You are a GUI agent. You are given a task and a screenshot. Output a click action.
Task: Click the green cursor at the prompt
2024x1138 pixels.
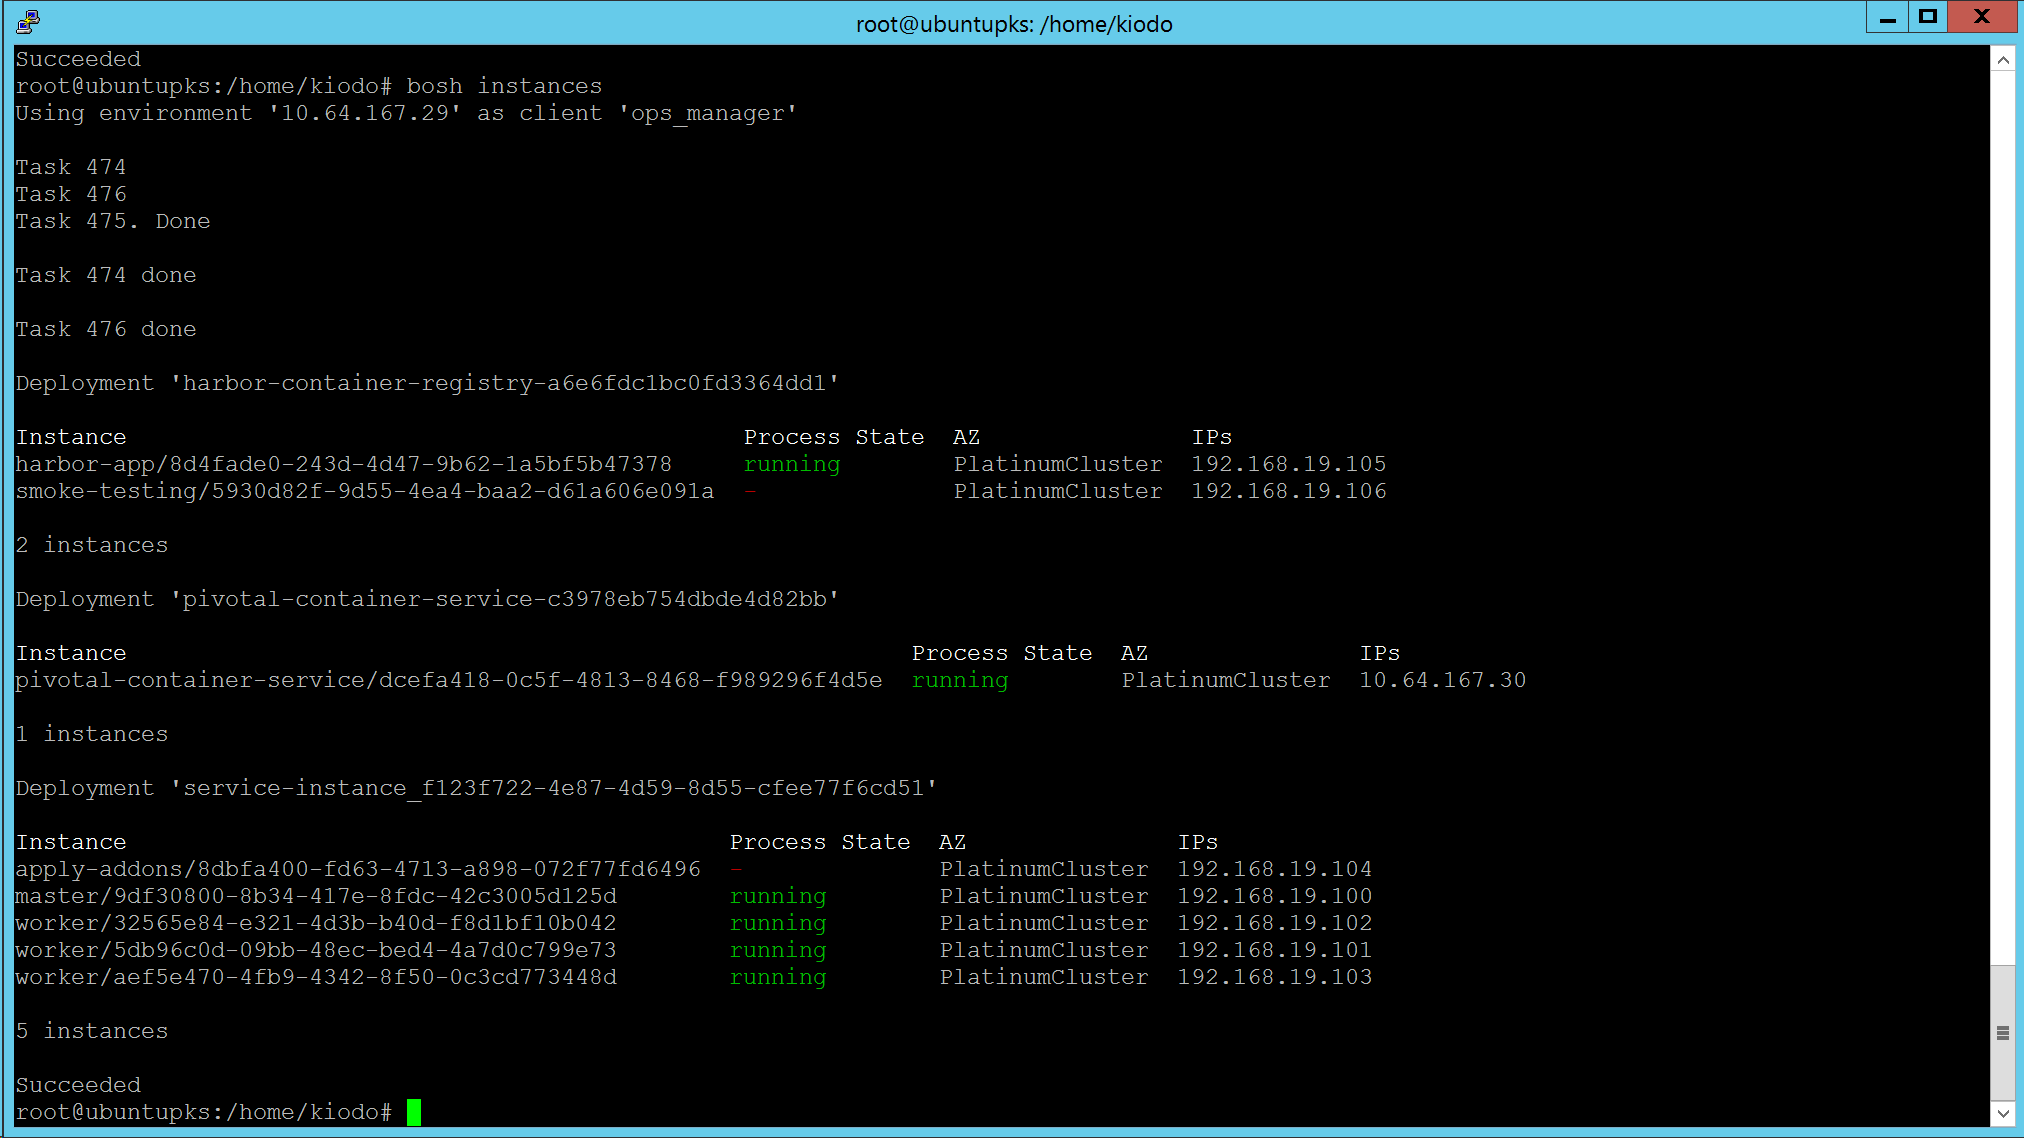coord(414,1112)
